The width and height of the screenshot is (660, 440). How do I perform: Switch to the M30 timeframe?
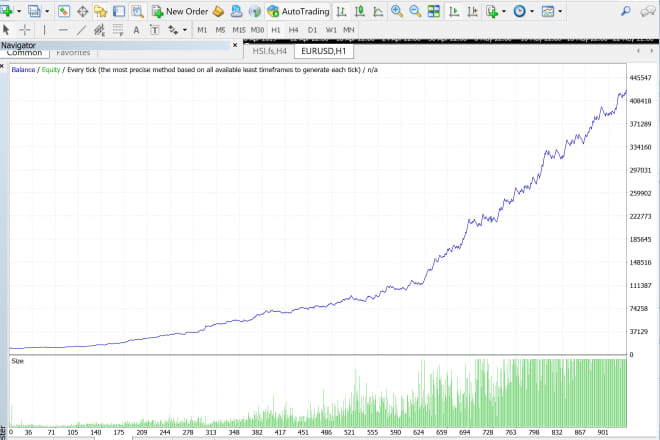257,30
